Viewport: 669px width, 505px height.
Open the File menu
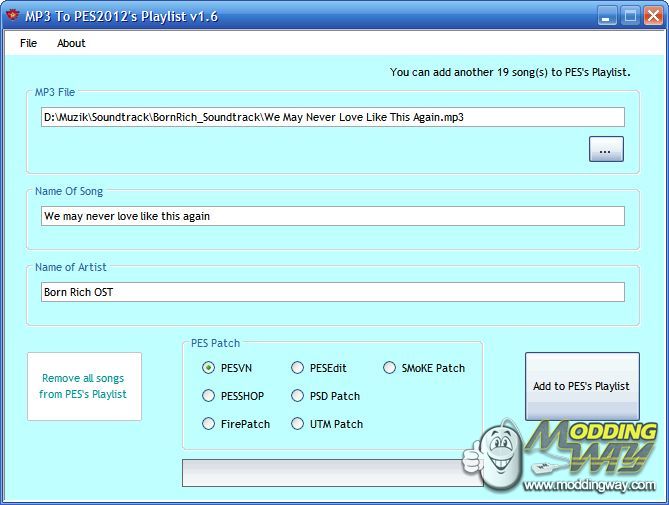[28, 43]
